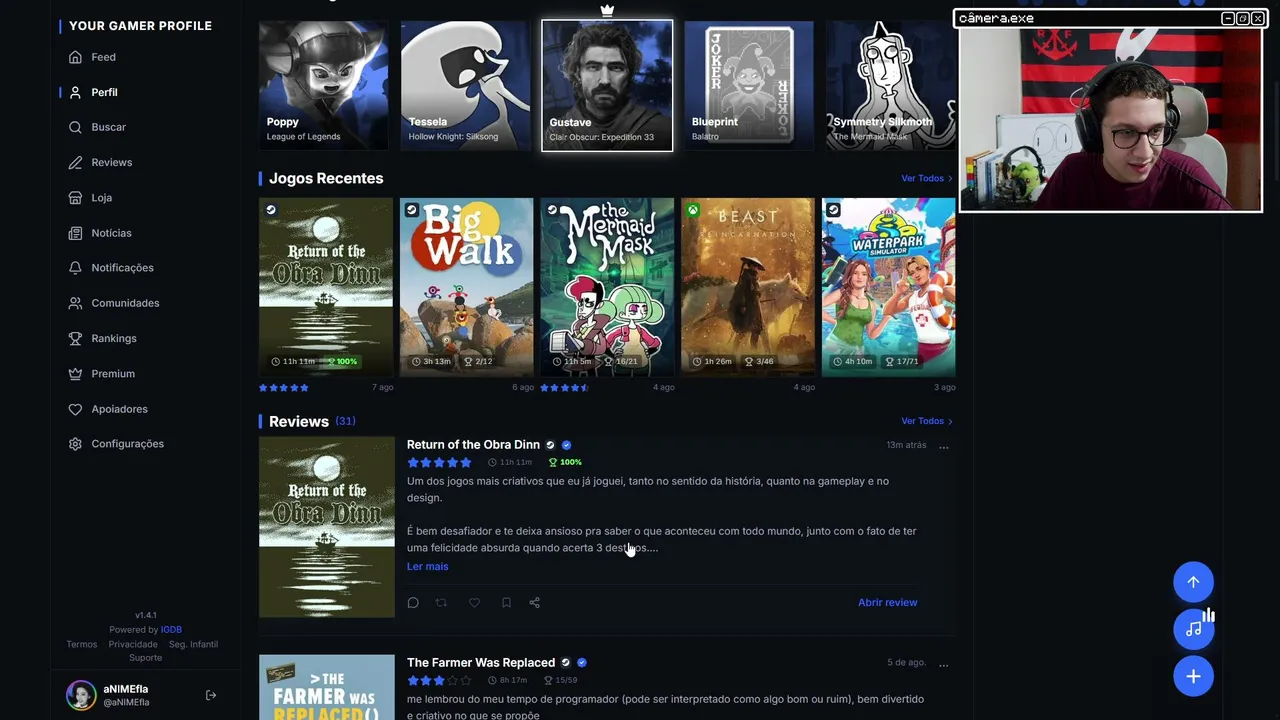Screen dimensions: 1280x720
Task: Open the IGDB link in the footer
Action: point(171,630)
